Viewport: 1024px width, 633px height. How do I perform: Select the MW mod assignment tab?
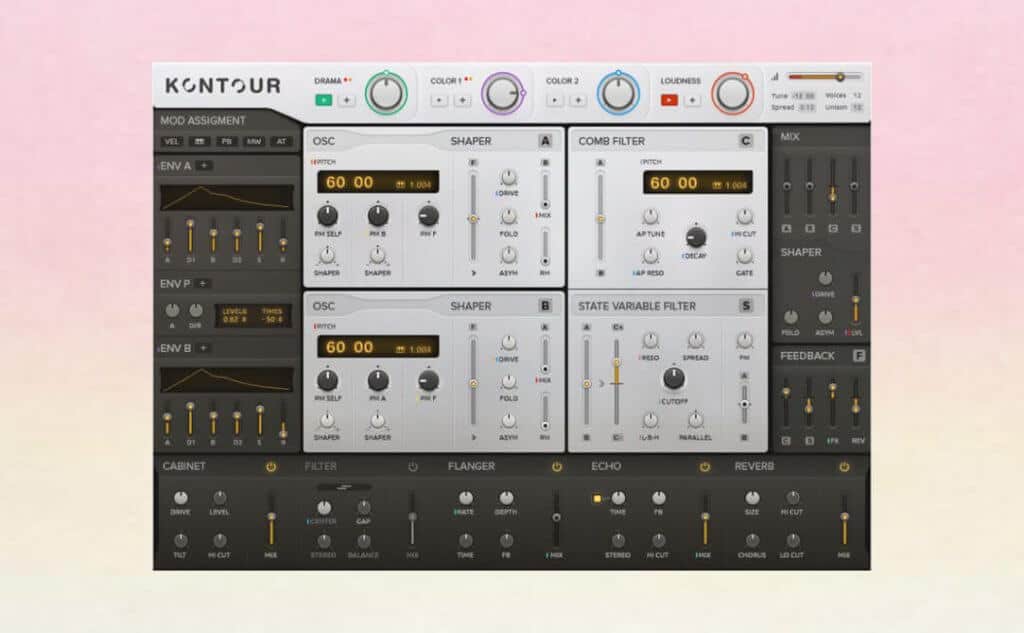[x=254, y=141]
